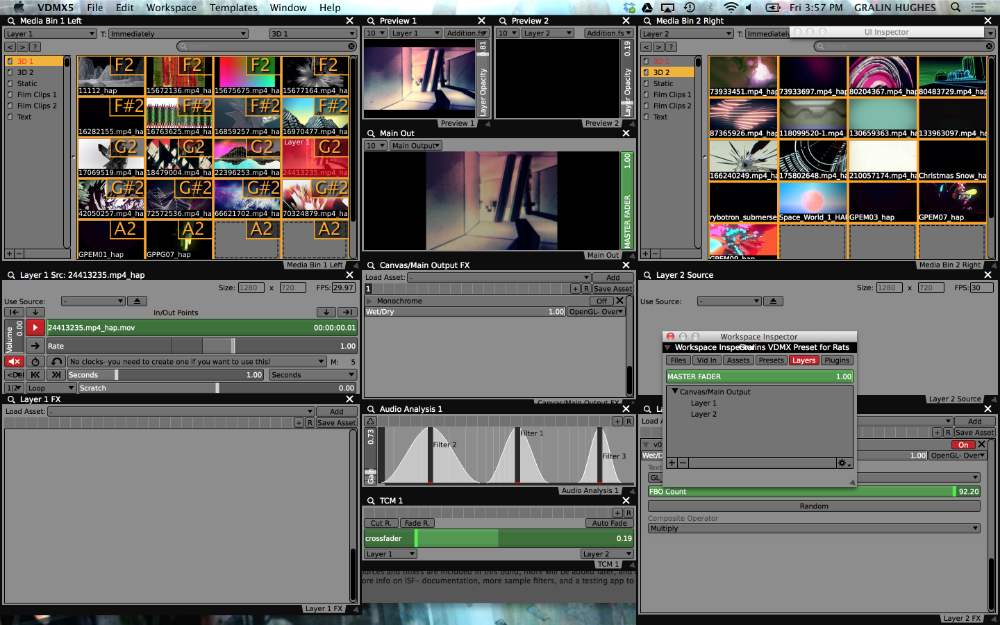
Task: Open Main Output dropdown in Main Out
Action: (x=416, y=145)
